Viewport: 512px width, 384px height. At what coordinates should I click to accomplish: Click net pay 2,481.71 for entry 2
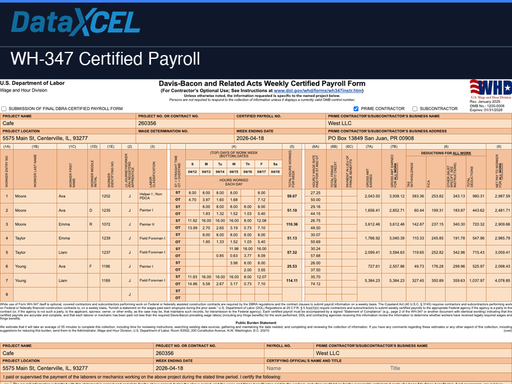tap(499, 210)
